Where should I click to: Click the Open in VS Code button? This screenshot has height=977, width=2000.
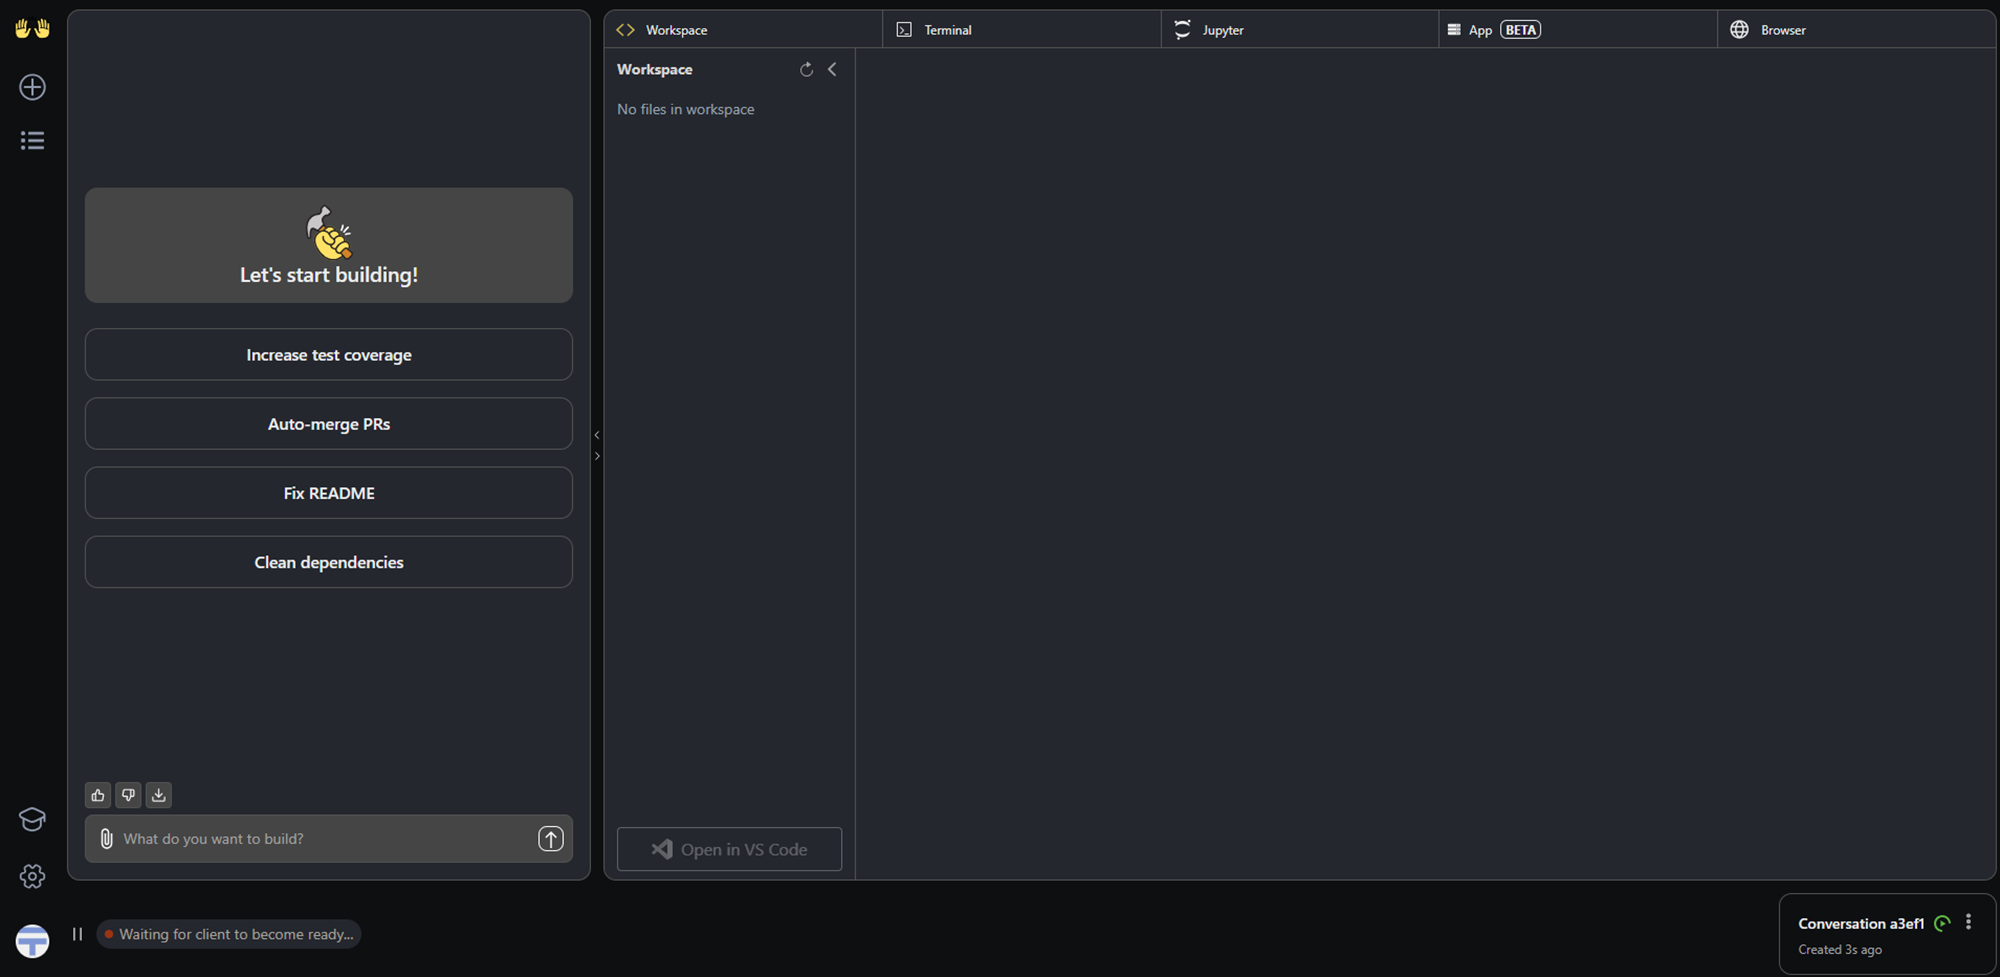click(729, 849)
